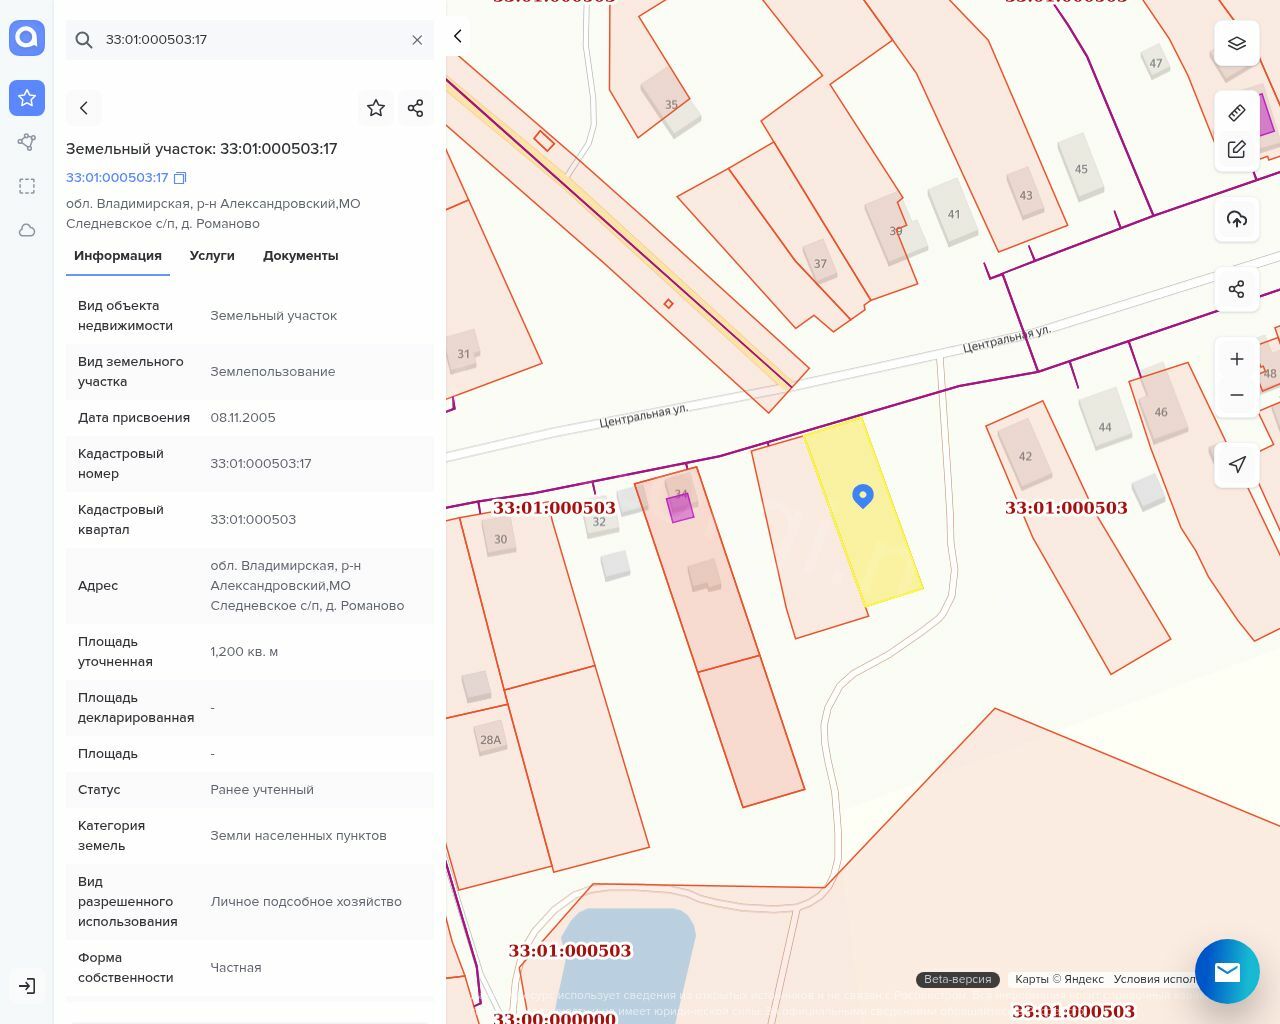
Task: Open the map layers panel
Action: (1237, 44)
